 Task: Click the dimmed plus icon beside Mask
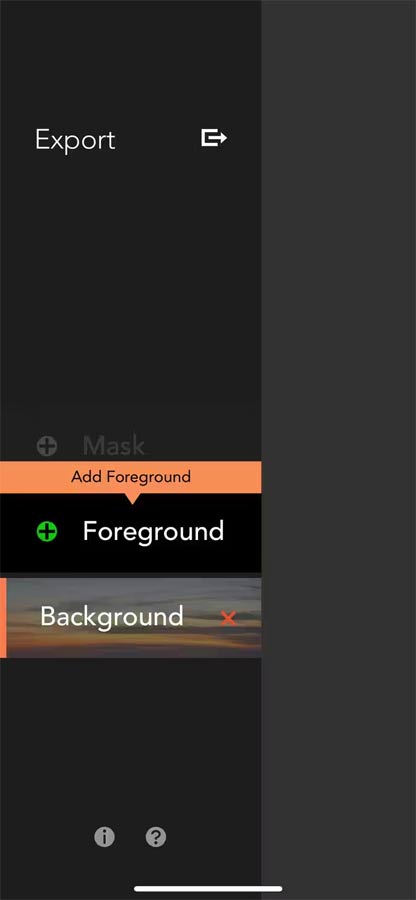(x=47, y=446)
